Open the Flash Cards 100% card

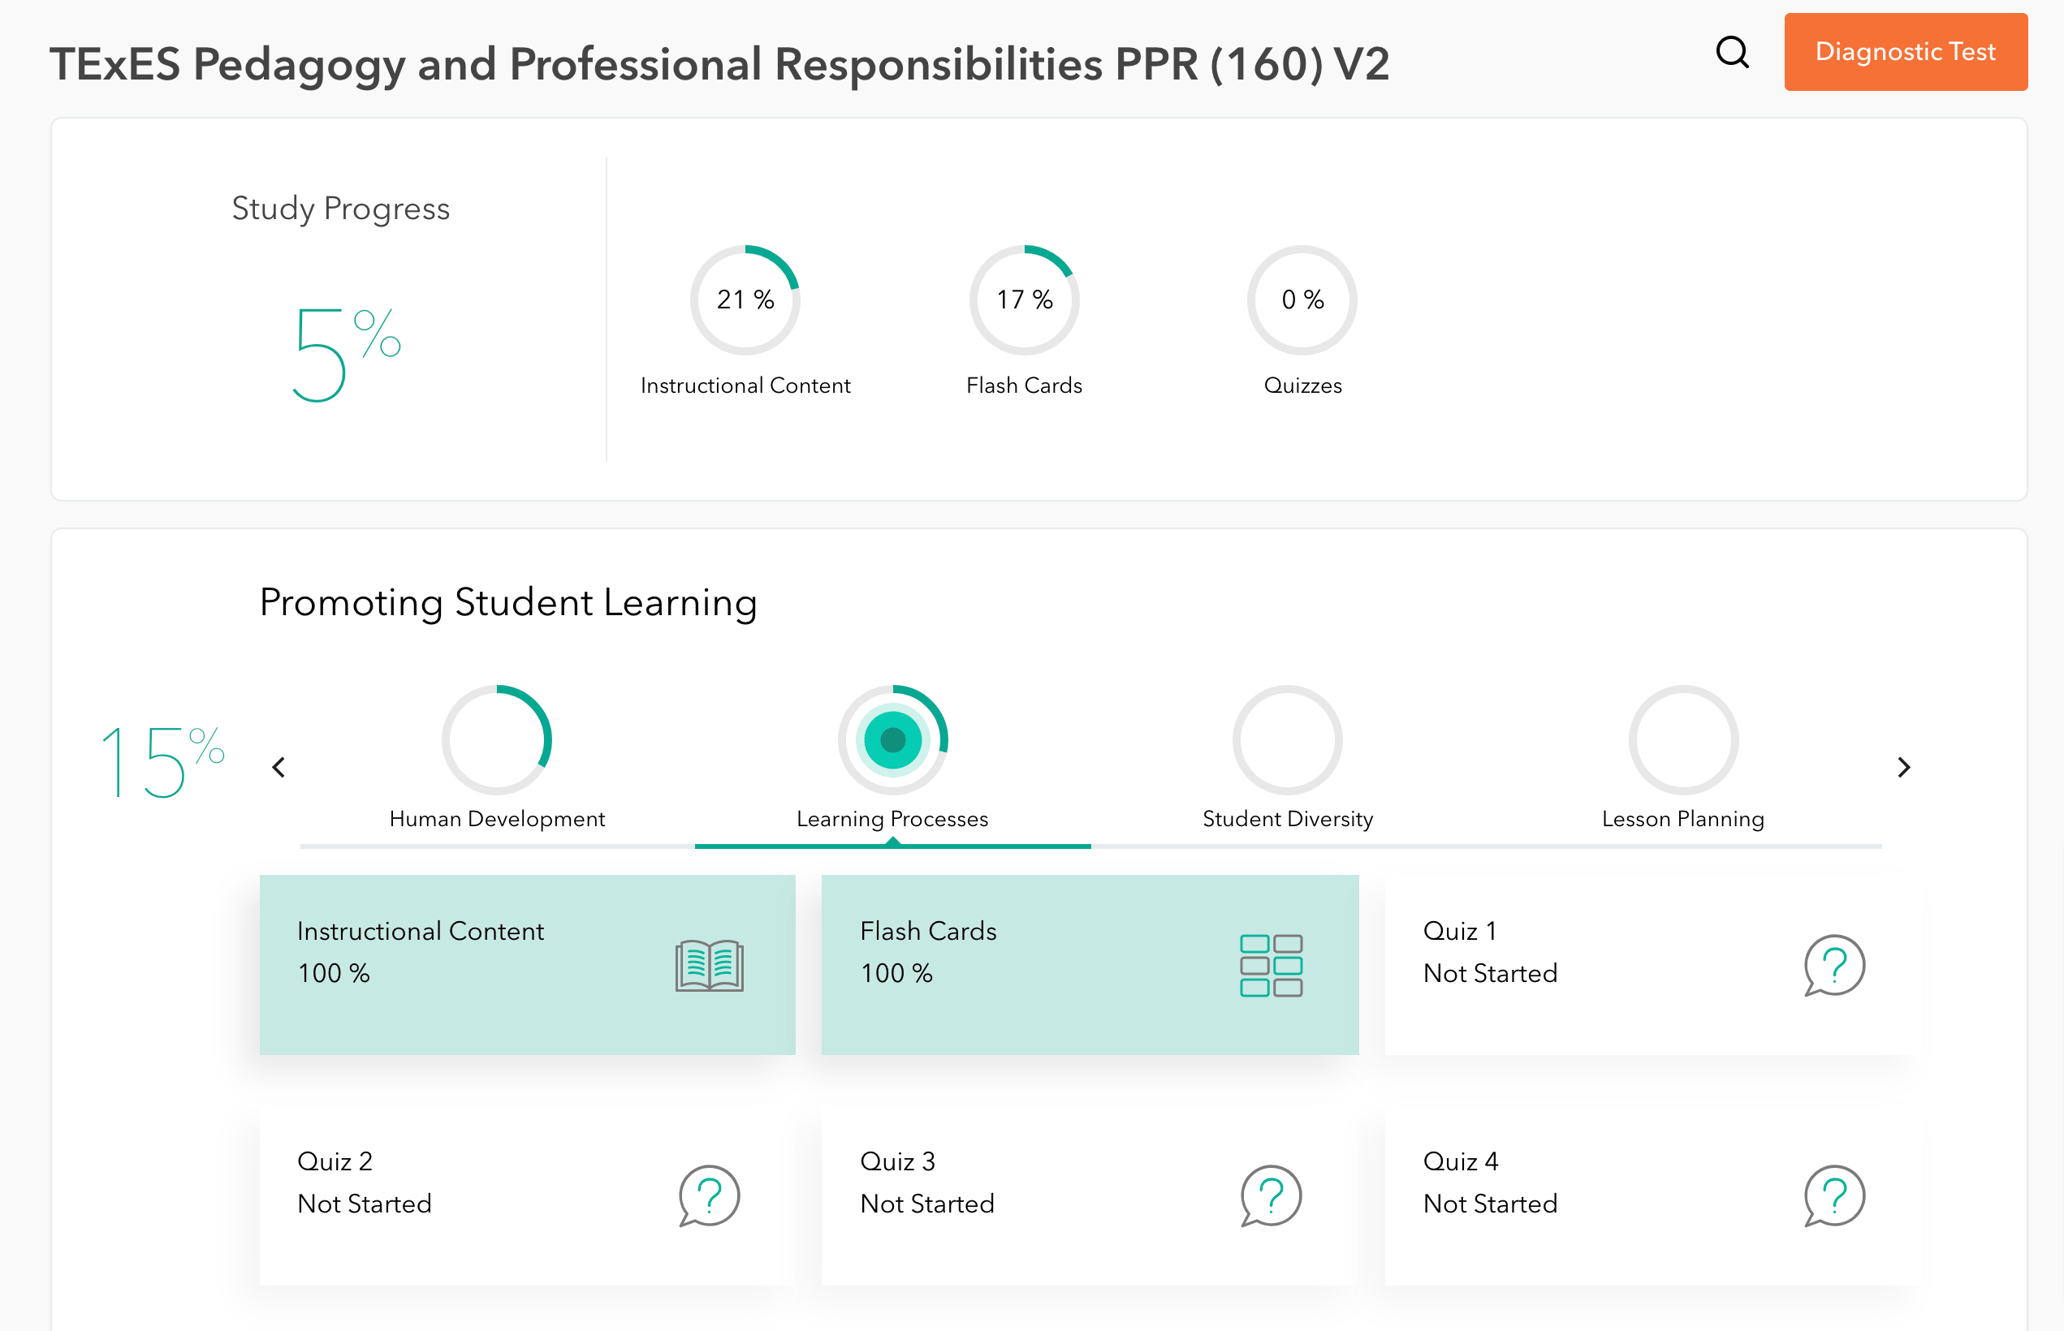click(x=1089, y=965)
